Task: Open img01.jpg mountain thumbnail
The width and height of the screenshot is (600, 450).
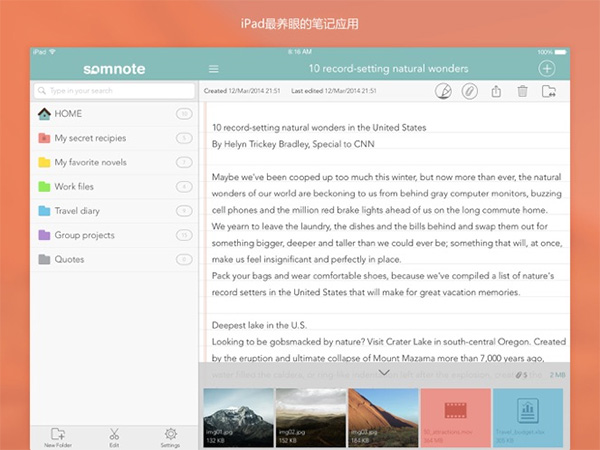Action: [x=236, y=417]
